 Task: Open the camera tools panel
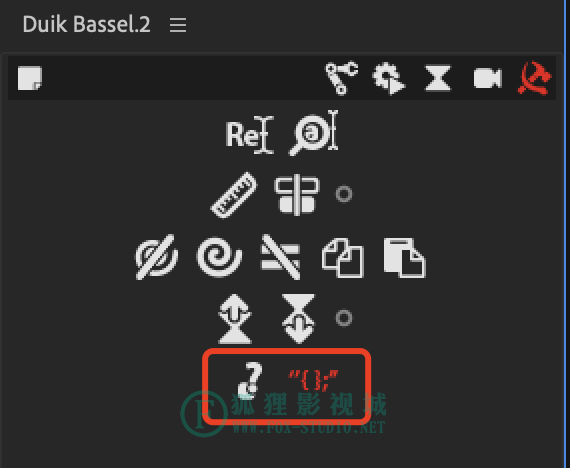[x=488, y=78]
